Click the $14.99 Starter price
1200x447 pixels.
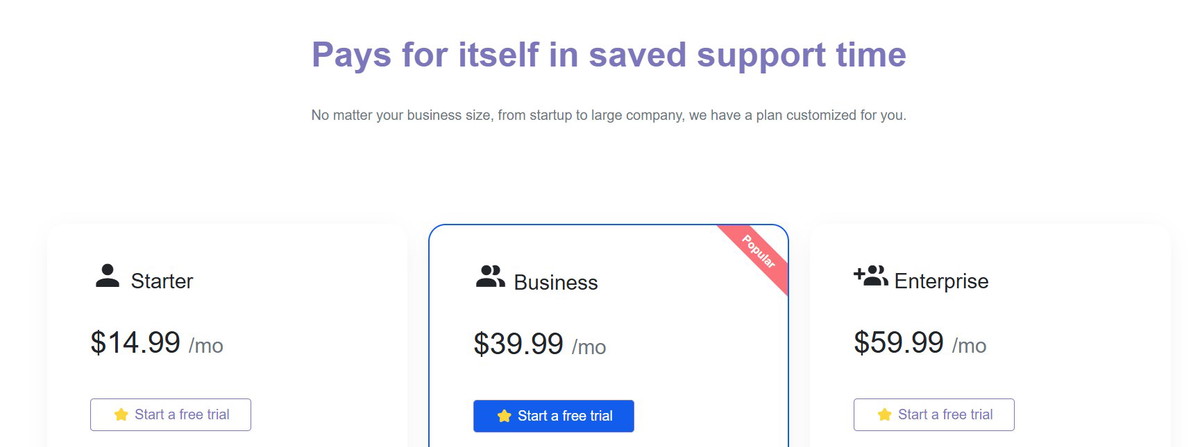[x=135, y=343]
